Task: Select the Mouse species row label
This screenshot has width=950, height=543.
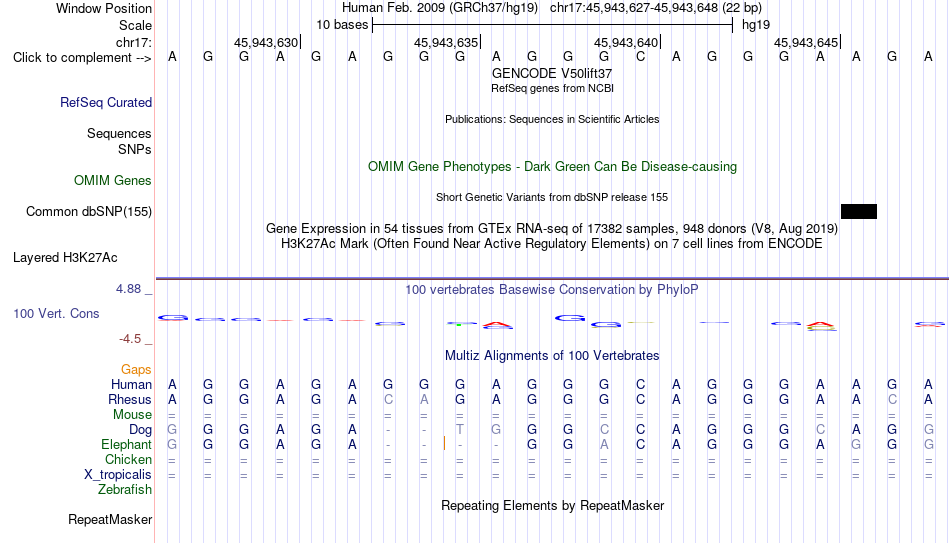Action: (132, 415)
